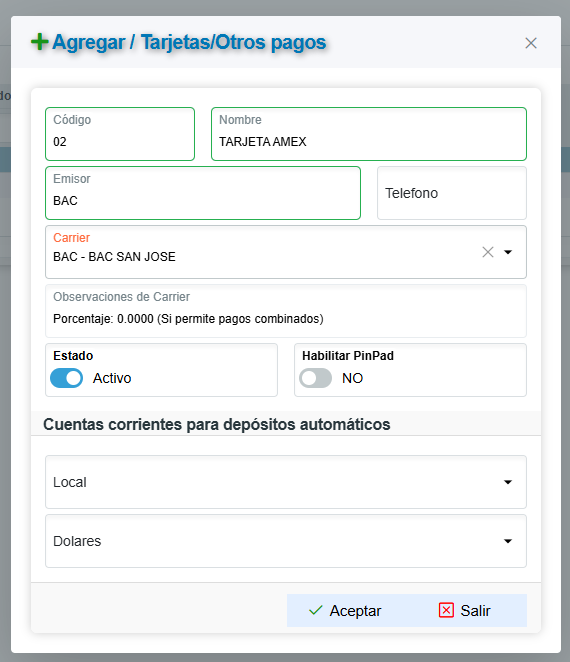Viewport: 570px width, 662px height.
Task: Click the NO label beside PinPad switch
Action: 352,378
